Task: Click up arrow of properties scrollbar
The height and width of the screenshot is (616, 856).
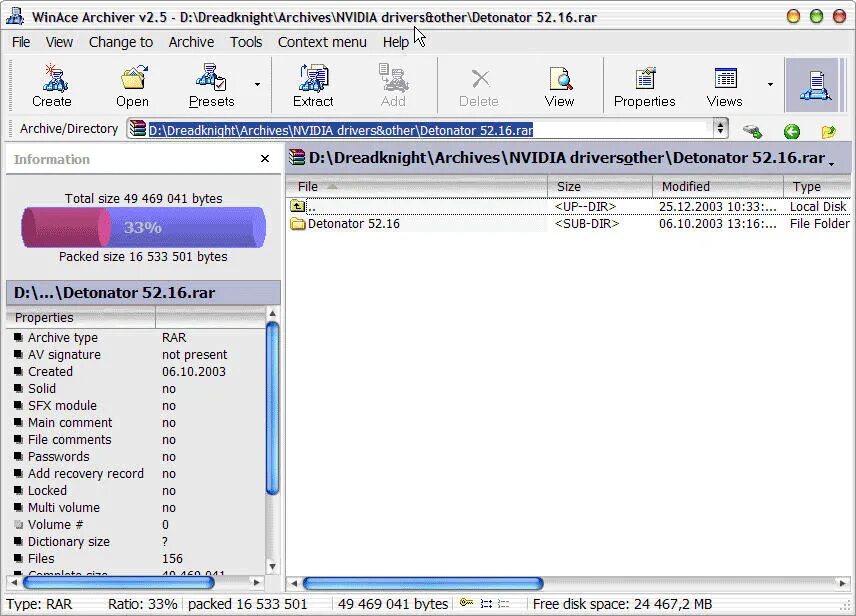Action: [x=272, y=313]
